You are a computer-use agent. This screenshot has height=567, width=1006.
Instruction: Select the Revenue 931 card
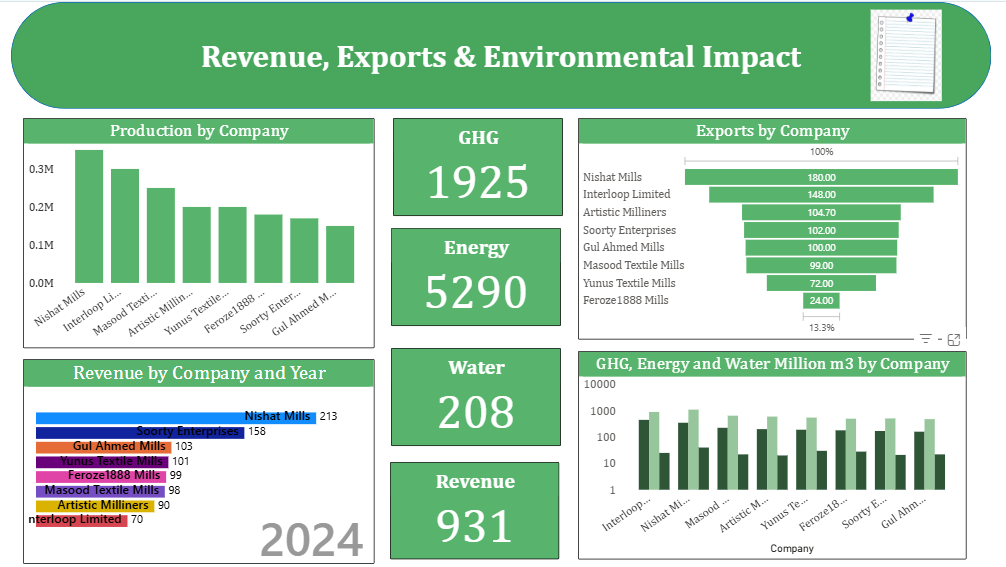click(475, 510)
